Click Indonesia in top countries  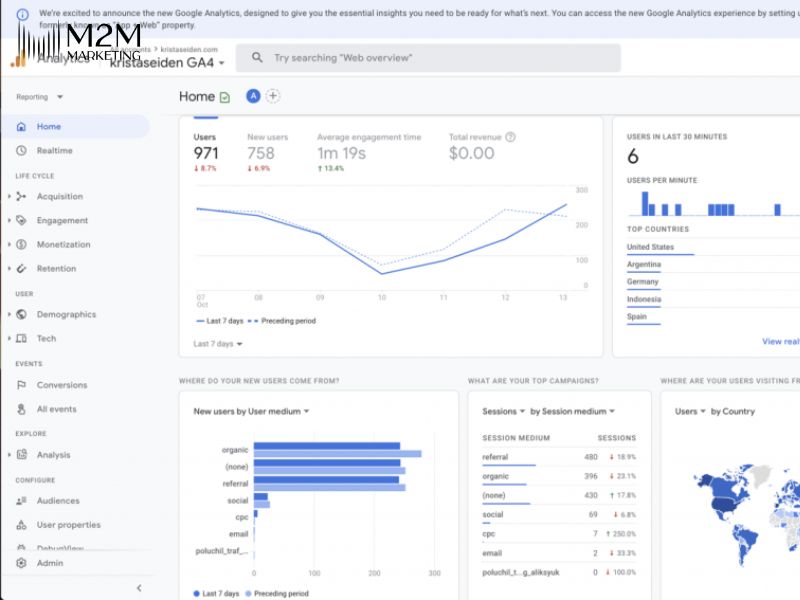pos(643,299)
